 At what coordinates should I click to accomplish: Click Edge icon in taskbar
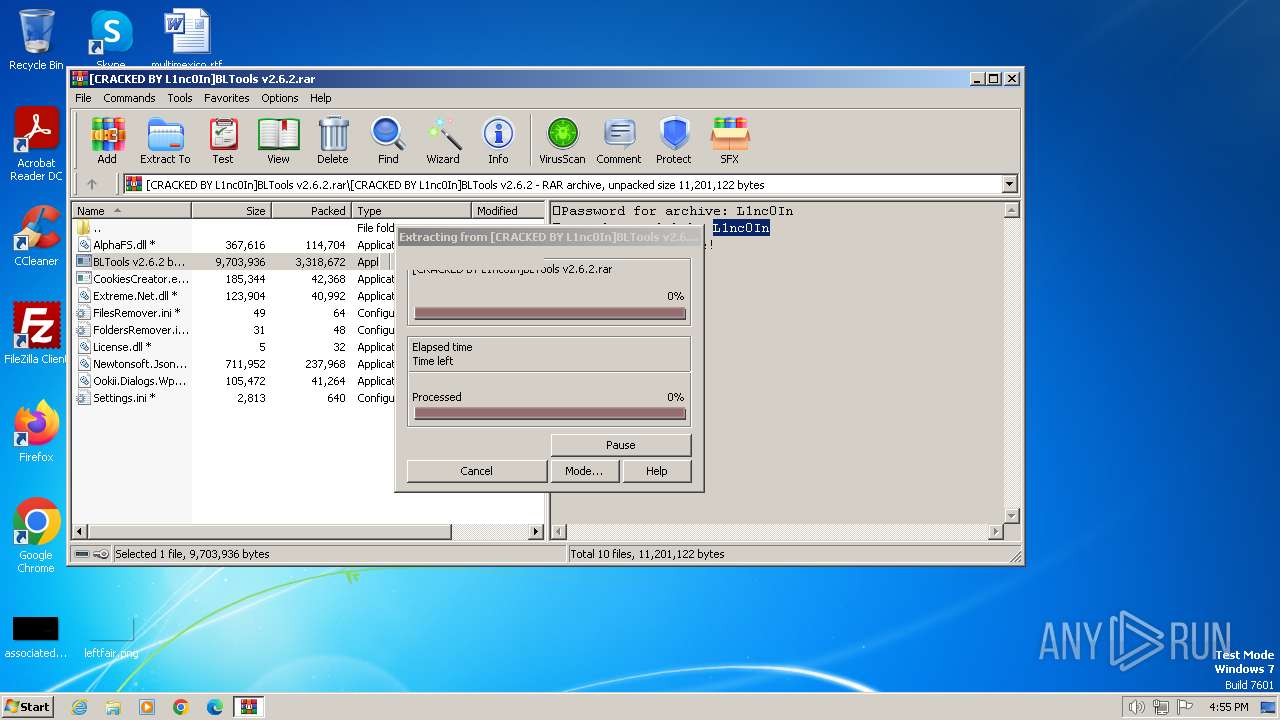pos(215,706)
